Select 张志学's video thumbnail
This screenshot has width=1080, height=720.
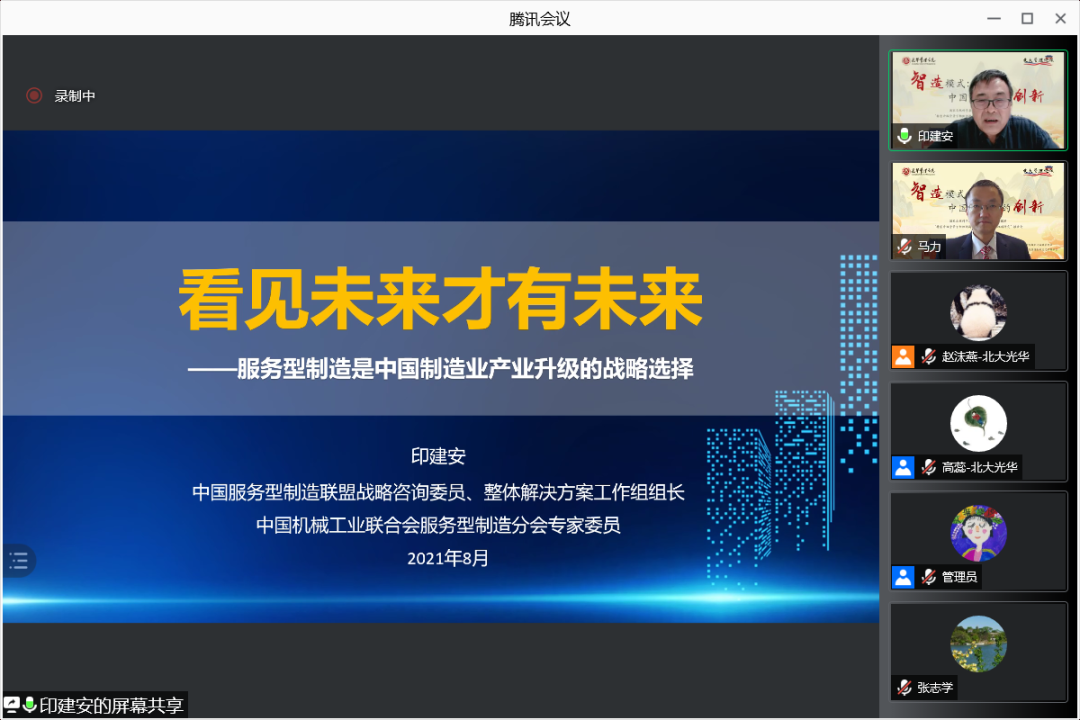click(x=978, y=650)
